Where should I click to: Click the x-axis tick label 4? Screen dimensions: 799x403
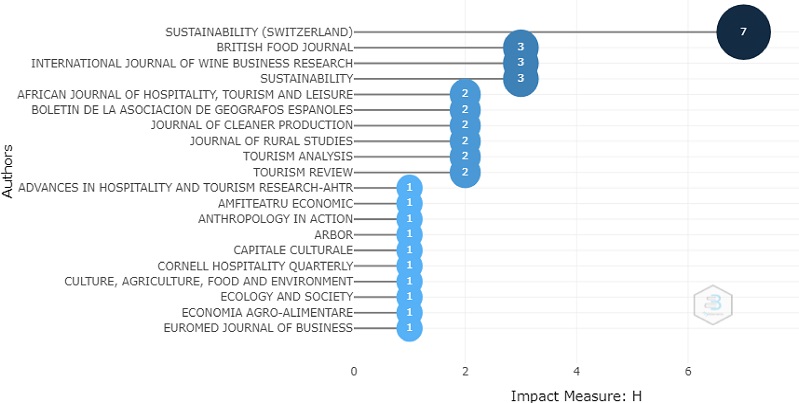(576, 371)
